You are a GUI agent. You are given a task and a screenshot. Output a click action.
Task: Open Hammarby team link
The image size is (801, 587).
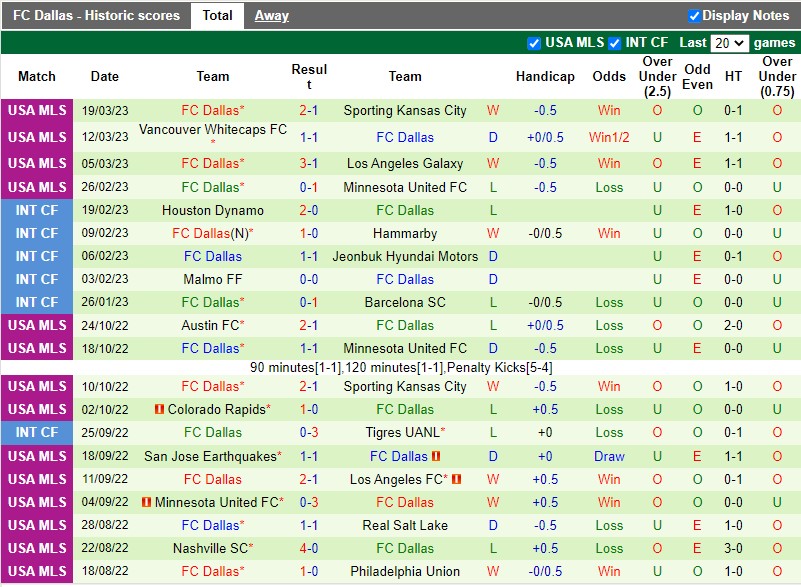(405, 233)
